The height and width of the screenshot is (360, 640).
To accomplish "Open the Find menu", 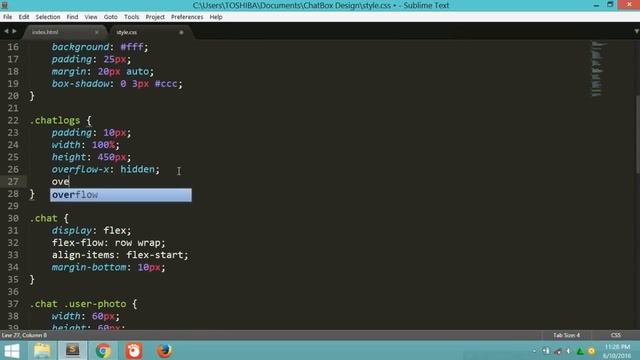I will click(x=72, y=17).
